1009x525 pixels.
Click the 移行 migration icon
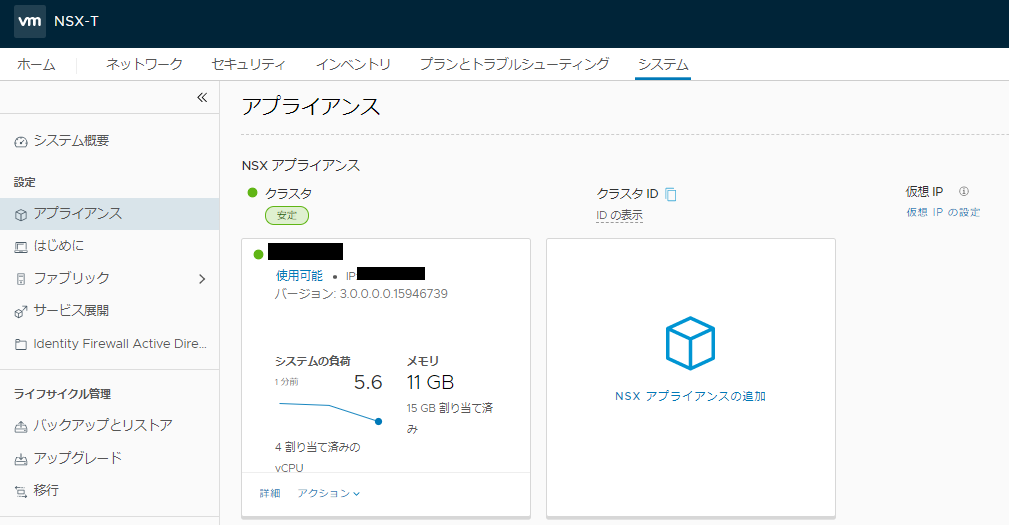pos(21,491)
